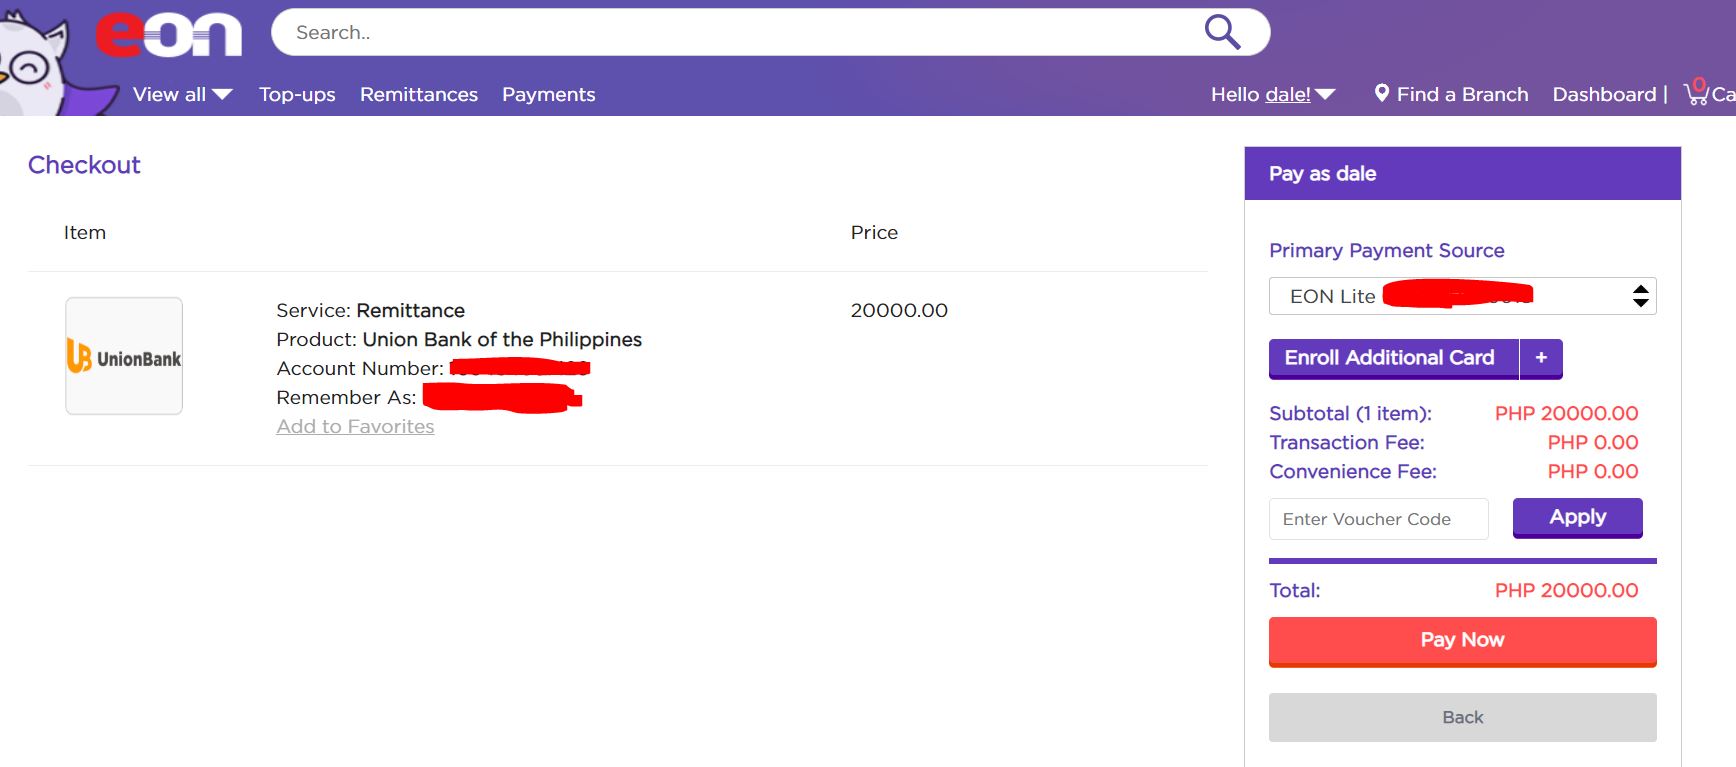The image size is (1736, 767).
Task: Click the search magnifier icon
Action: [1222, 32]
